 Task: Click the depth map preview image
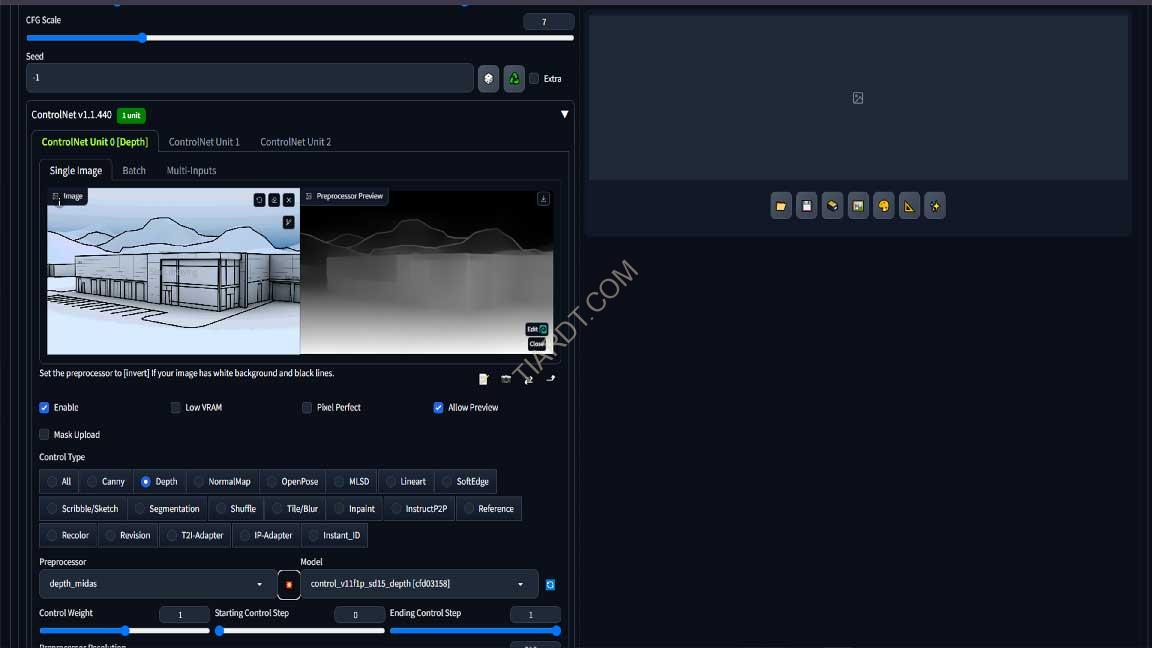tap(427, 271)
